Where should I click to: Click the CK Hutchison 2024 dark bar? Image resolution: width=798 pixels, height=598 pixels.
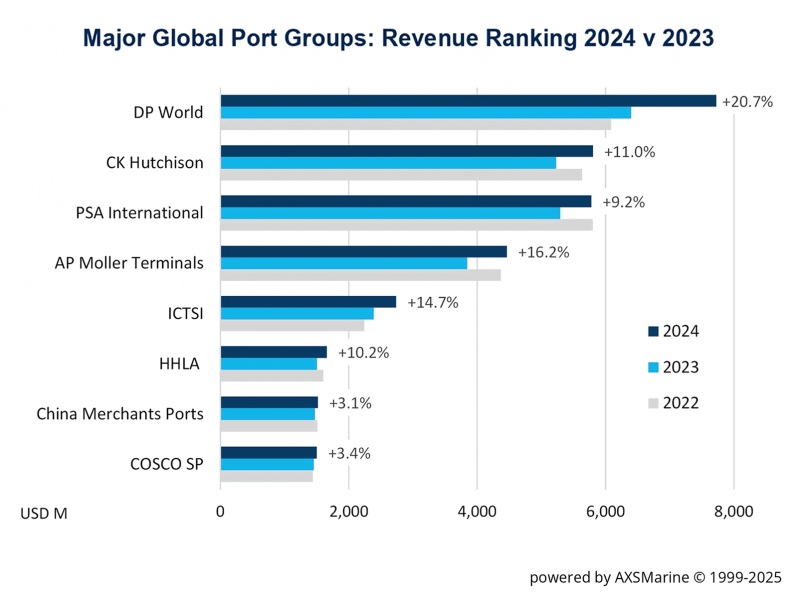(x=407, y=151)
